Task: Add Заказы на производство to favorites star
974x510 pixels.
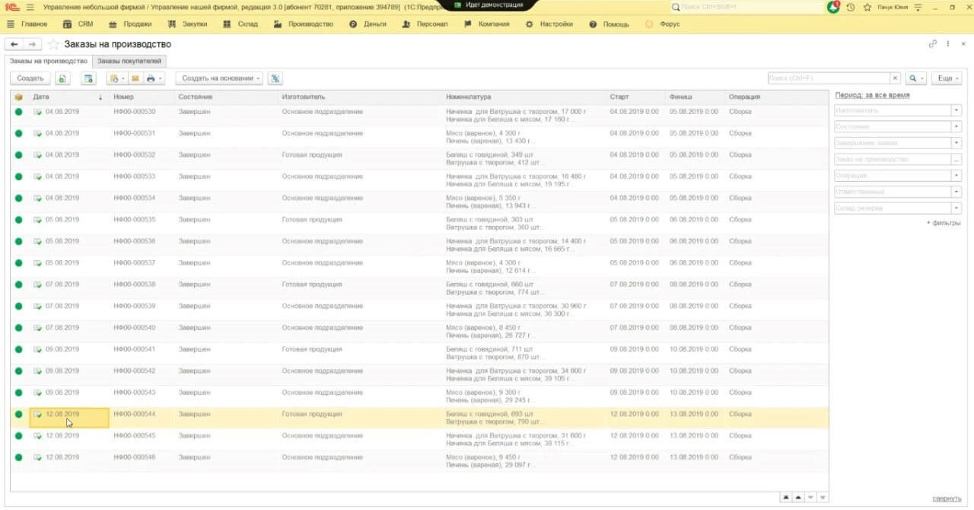Action: point(53,44)
